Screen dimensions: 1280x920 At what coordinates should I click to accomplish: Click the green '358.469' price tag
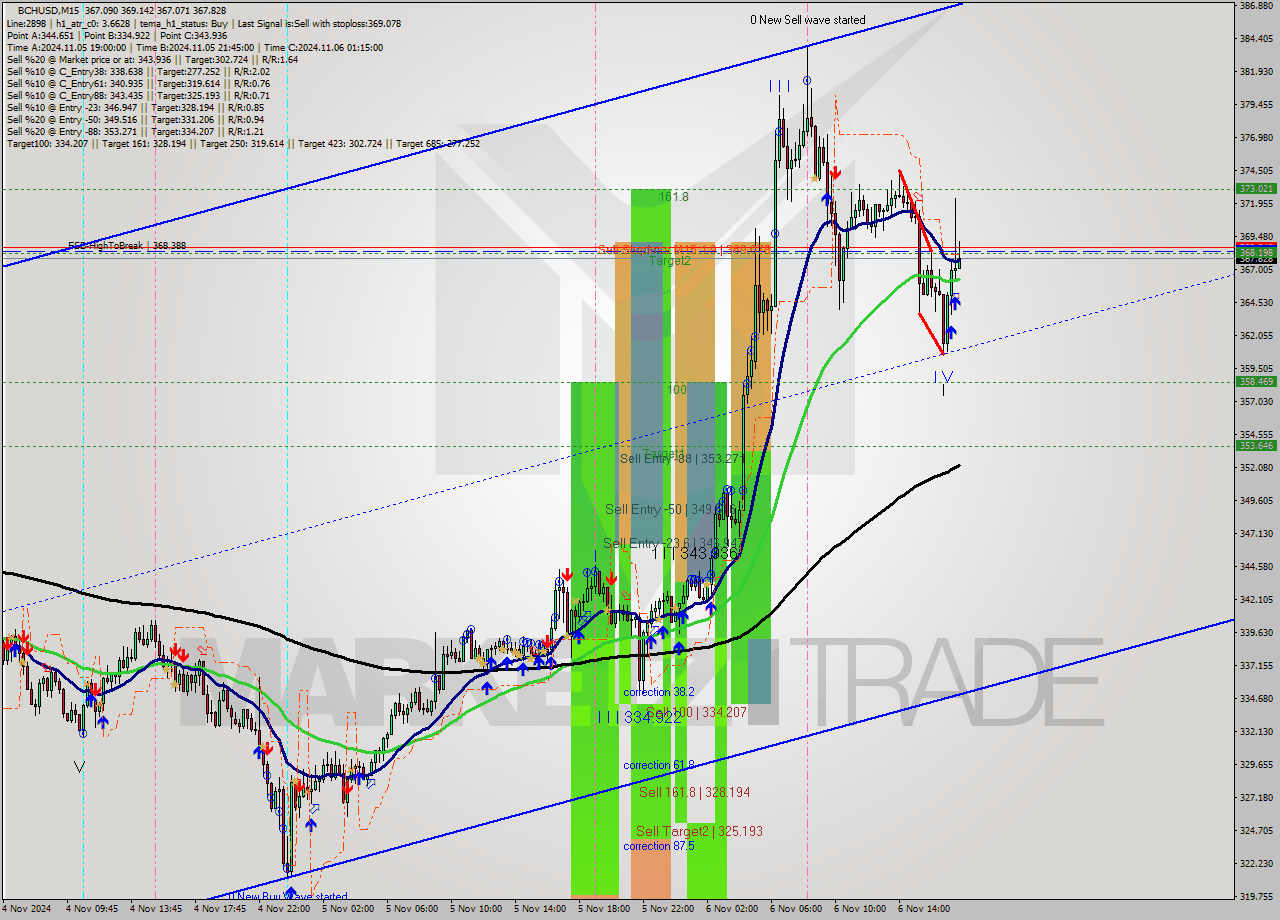pyautogui.click(x=1256, y=381)
